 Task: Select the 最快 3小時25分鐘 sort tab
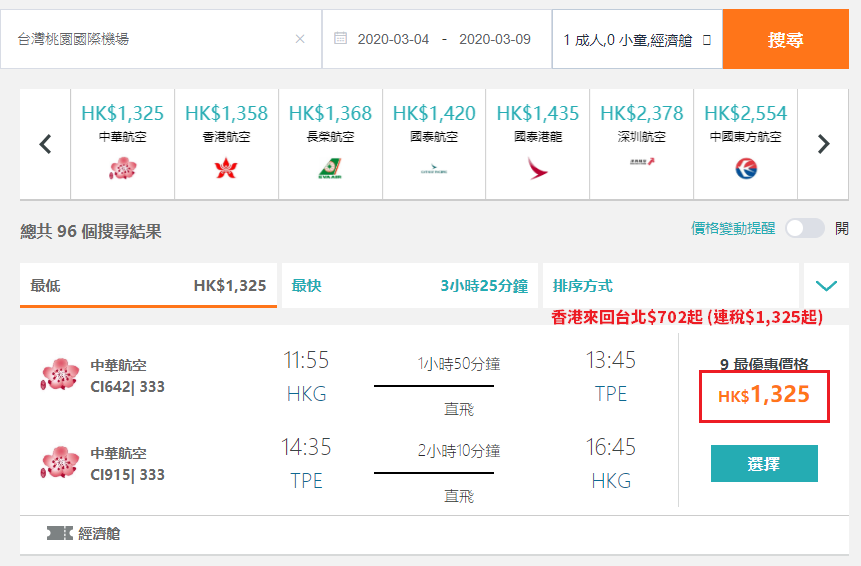pyautogui.click(x=410, y=285)
